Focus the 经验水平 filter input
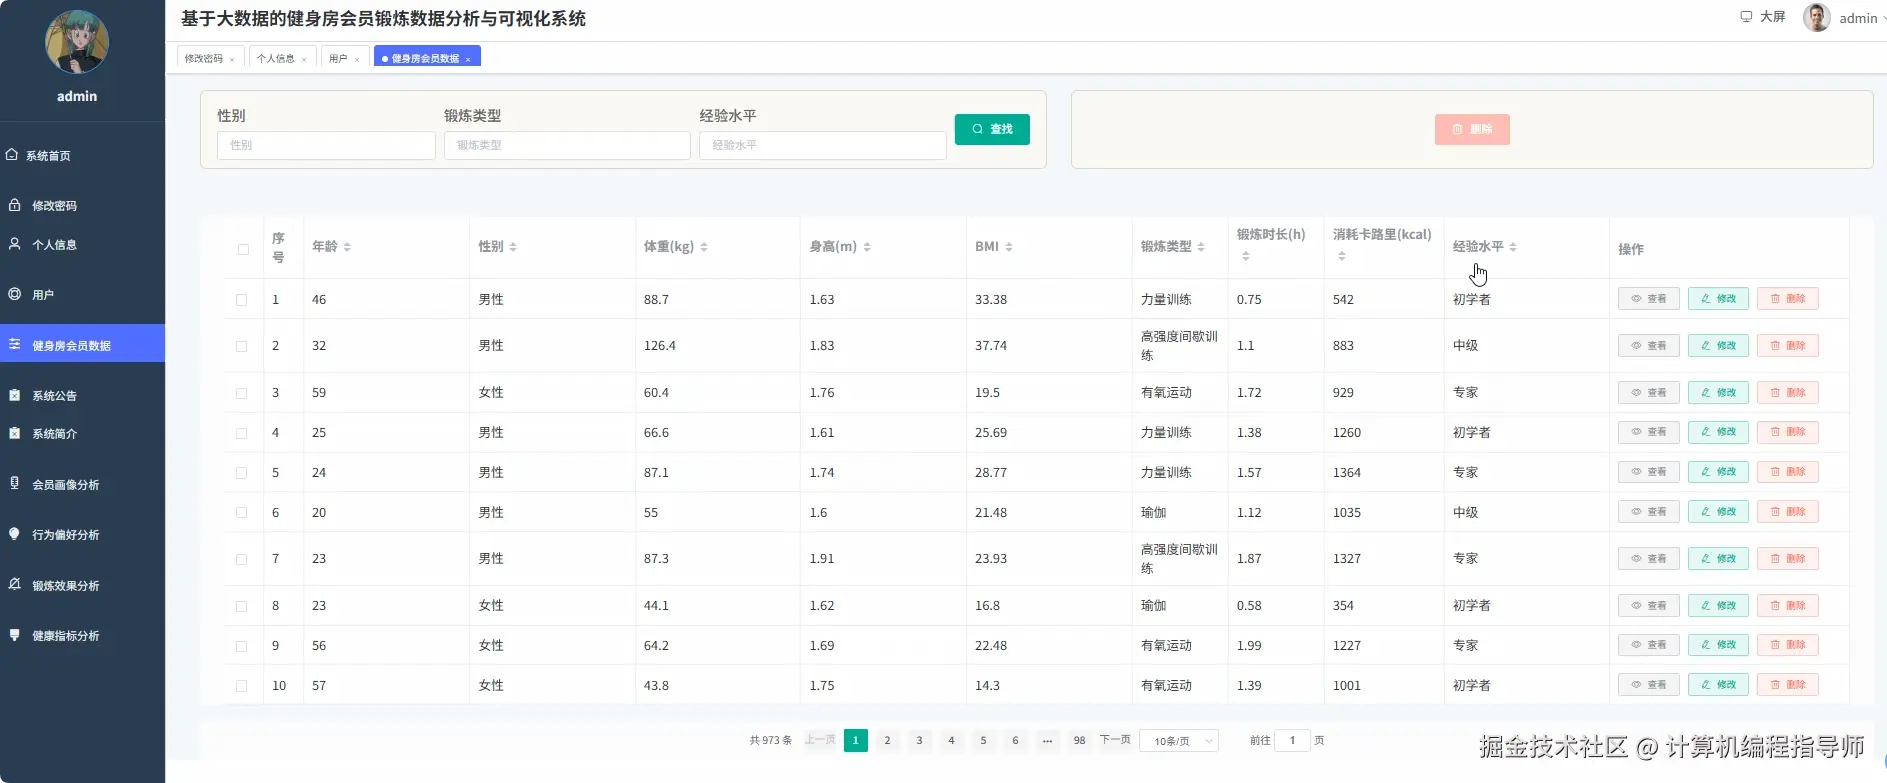 822,145
